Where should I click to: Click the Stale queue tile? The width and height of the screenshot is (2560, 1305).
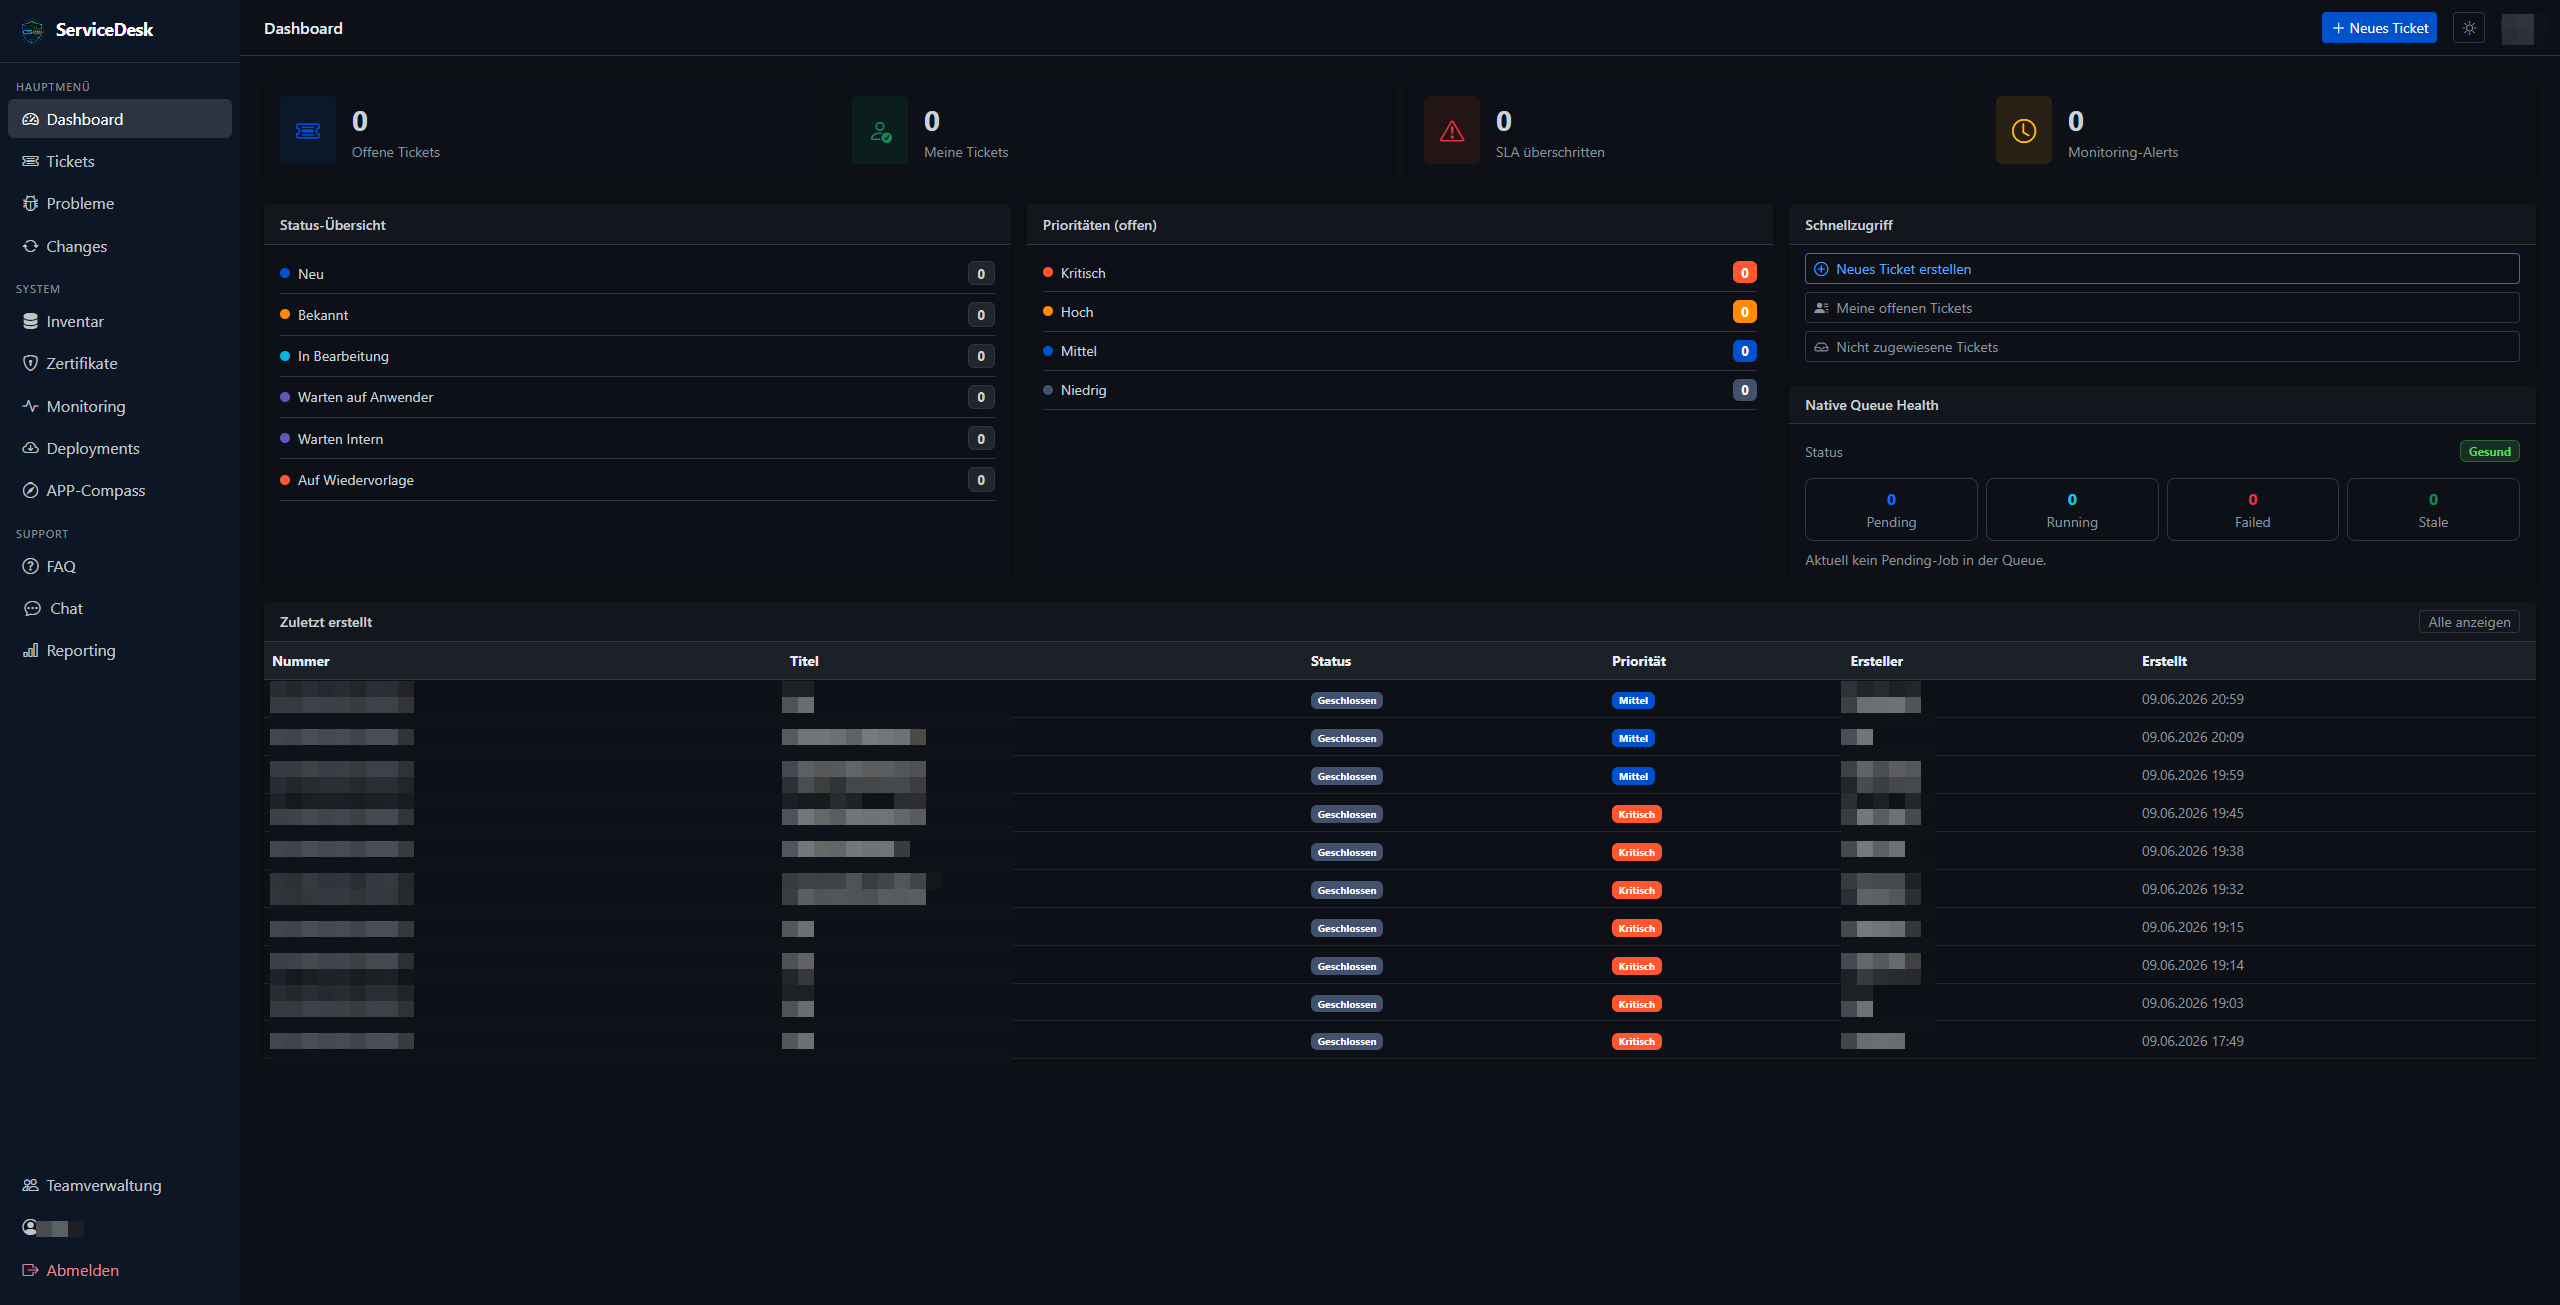(x=2433, y=510)
